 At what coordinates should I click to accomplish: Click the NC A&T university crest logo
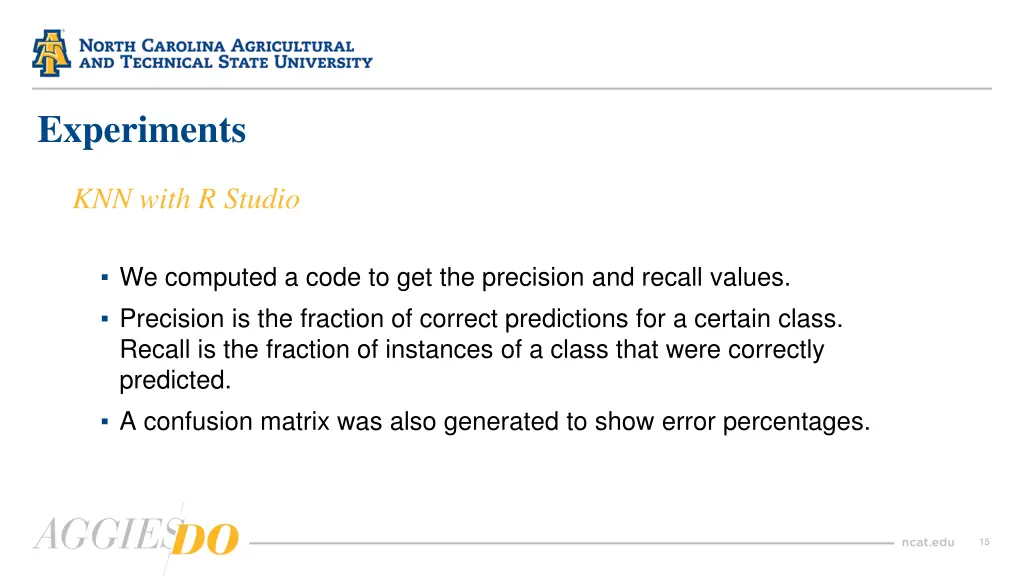[x=51, y=53]
